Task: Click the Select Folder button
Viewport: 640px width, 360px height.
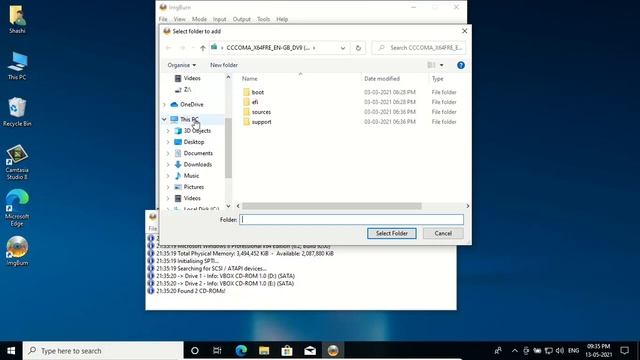Action: point(392,233)
